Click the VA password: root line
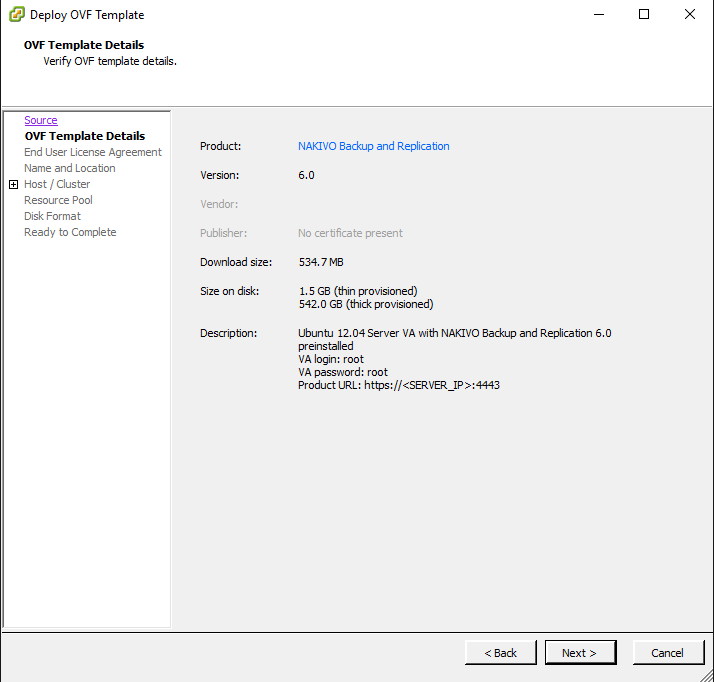 [x=343, y=372]
